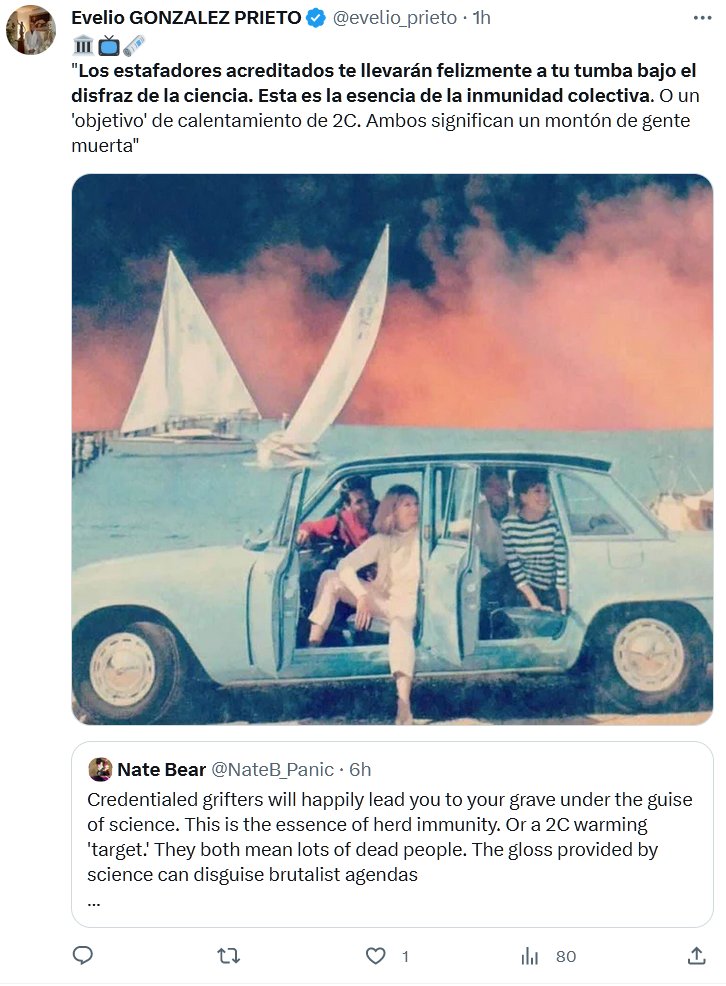Open the vintage car and sailboats image
The image size is (726, 986).
392,449
